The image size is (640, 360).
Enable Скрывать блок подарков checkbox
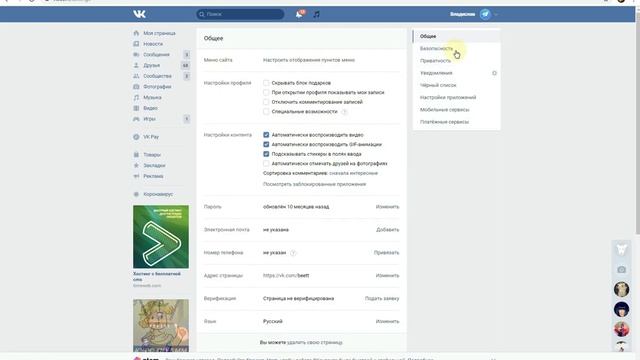coord(266,83)
